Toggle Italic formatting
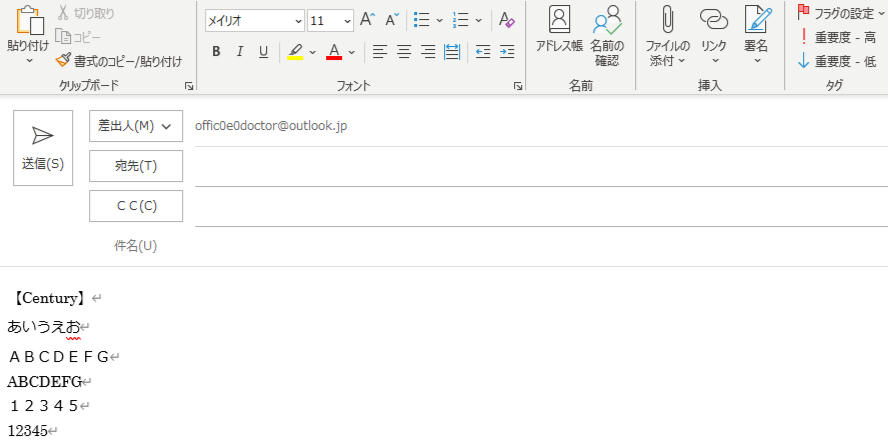 click(240, 52)
